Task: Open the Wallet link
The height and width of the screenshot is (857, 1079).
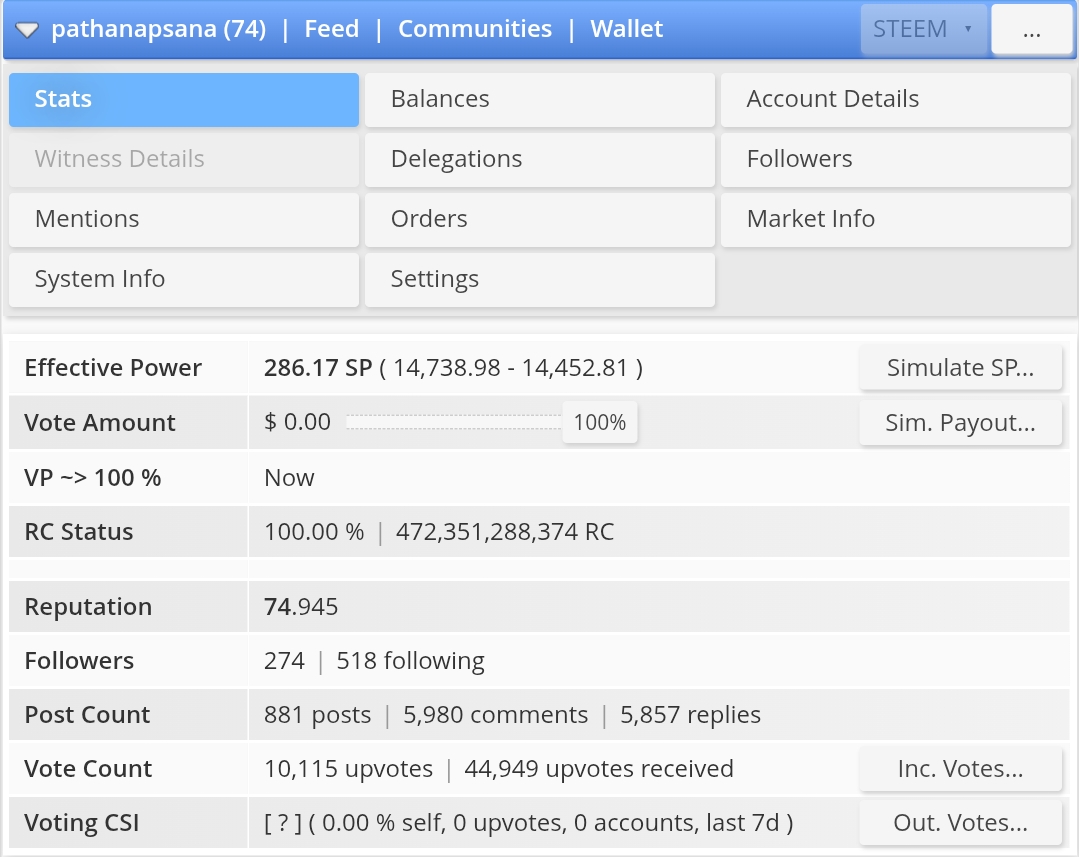Action: pos(627,29)
